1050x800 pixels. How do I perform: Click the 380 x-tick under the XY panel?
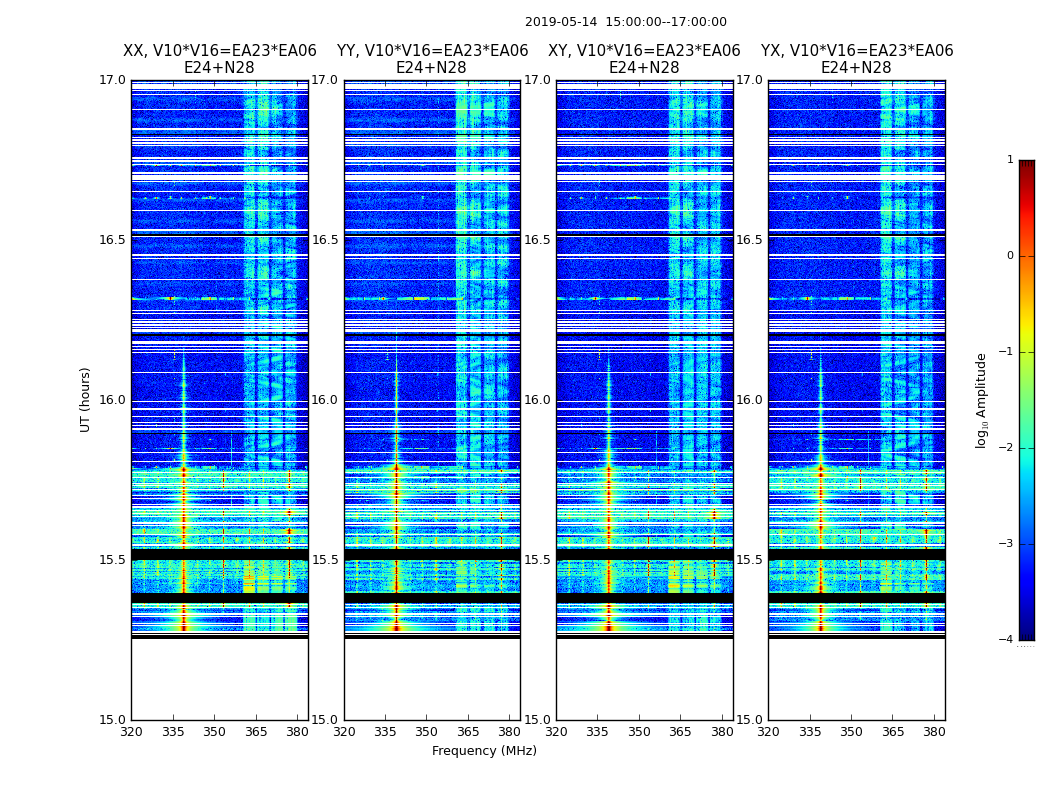tap(722, 732)
